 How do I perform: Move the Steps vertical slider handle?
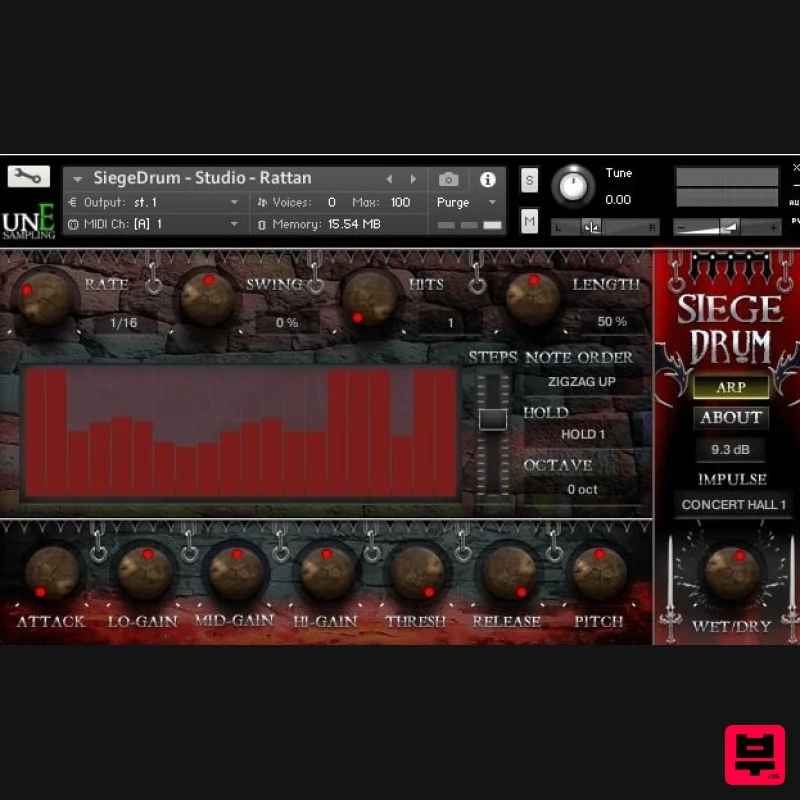pyautogui.click(x=493, y=419)
